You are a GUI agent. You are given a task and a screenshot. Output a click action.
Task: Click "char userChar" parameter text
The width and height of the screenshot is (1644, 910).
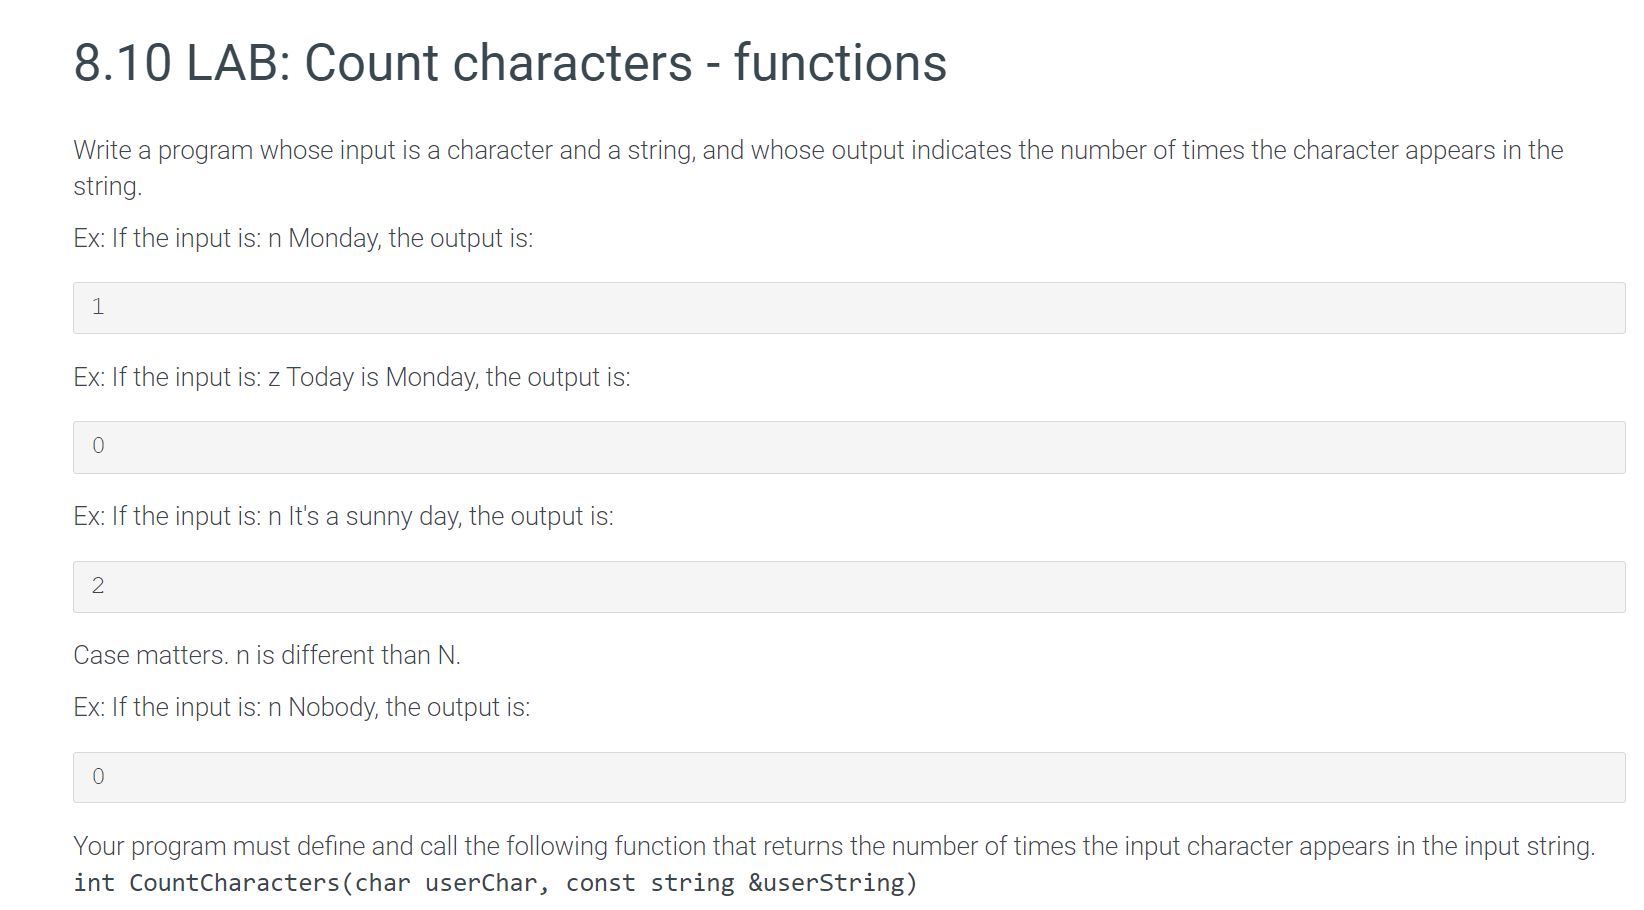click(447, 883)
